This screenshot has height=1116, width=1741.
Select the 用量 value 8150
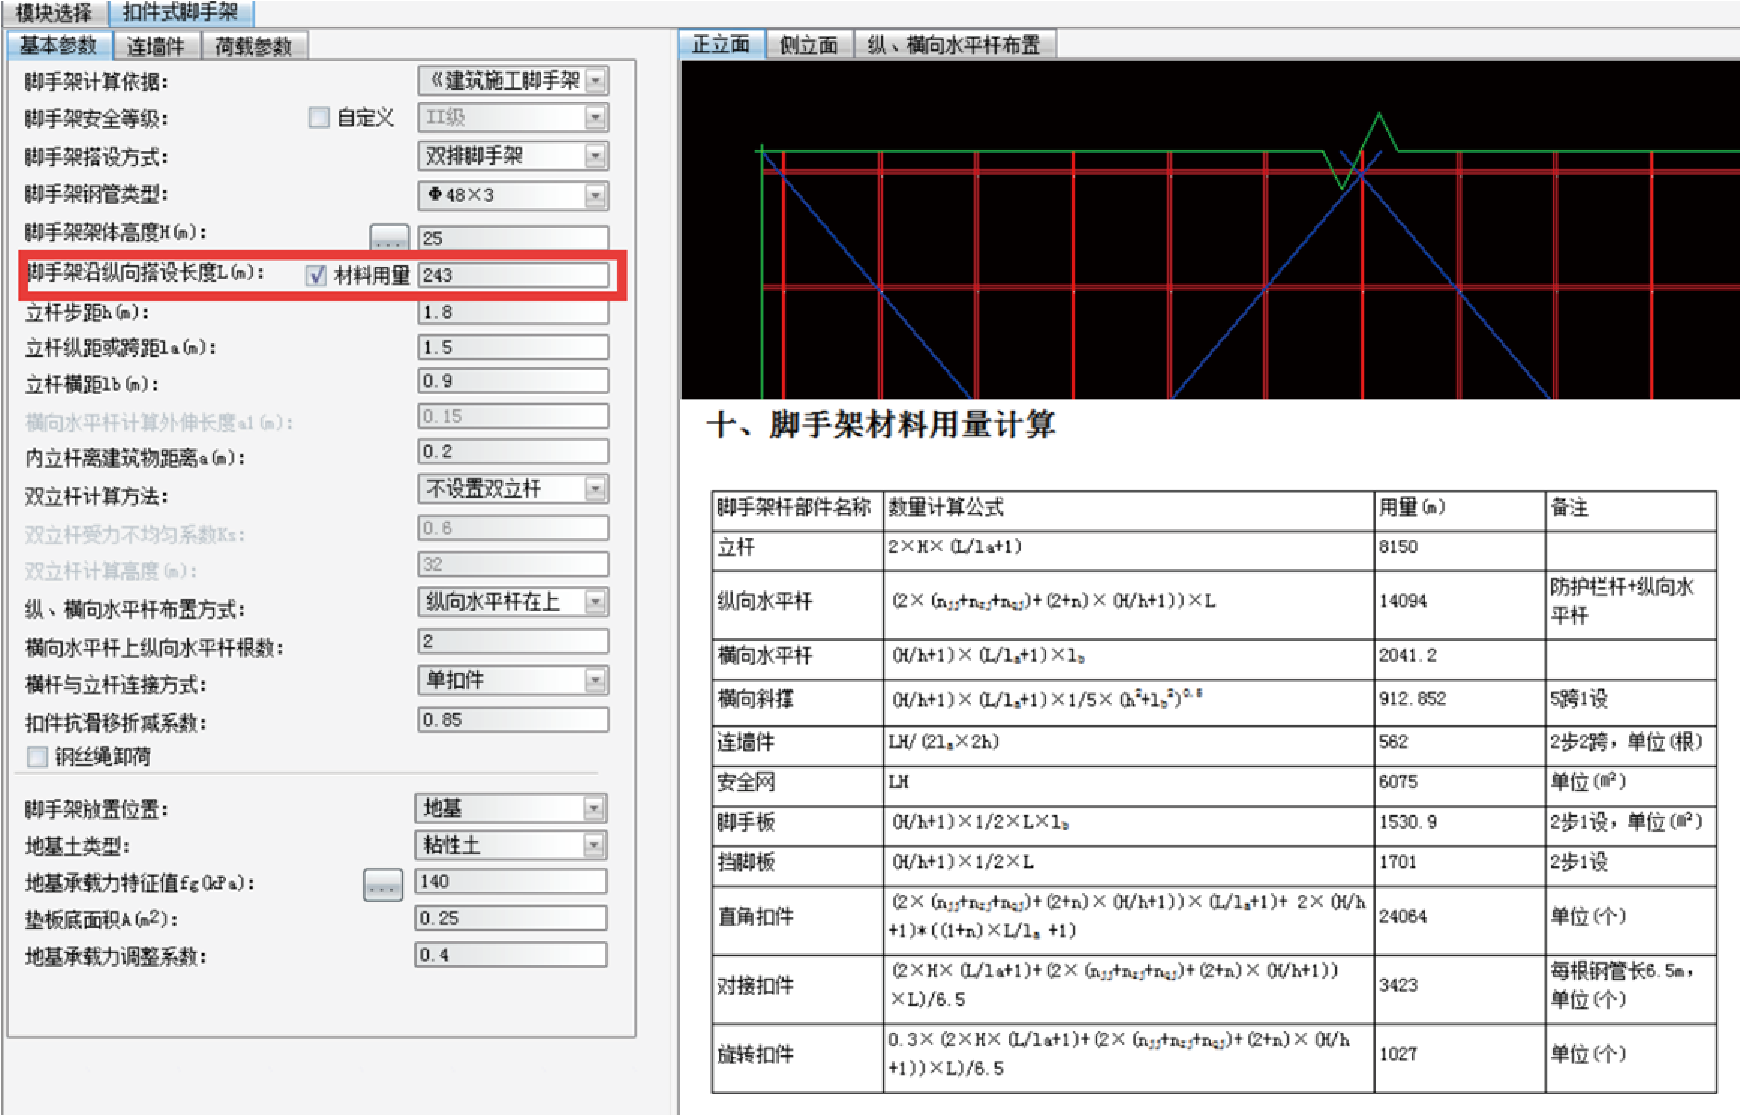coord(1398,547)
